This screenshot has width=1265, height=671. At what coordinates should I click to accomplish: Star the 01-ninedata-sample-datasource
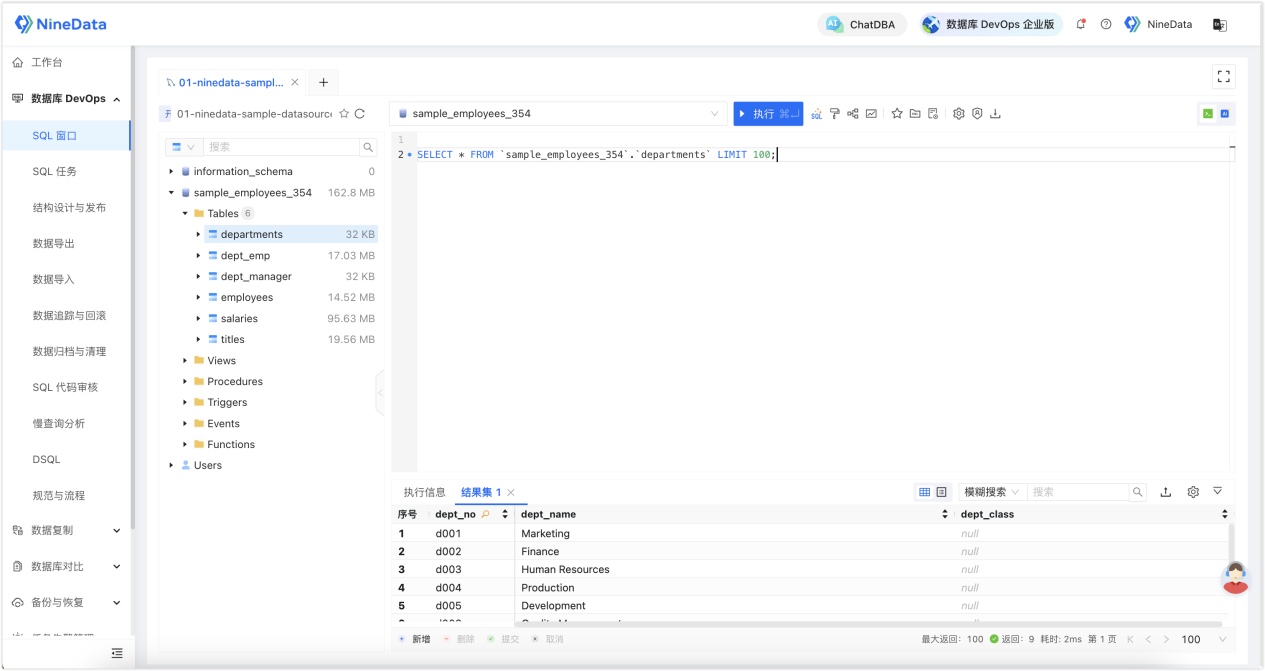click(x=344, y=114)
